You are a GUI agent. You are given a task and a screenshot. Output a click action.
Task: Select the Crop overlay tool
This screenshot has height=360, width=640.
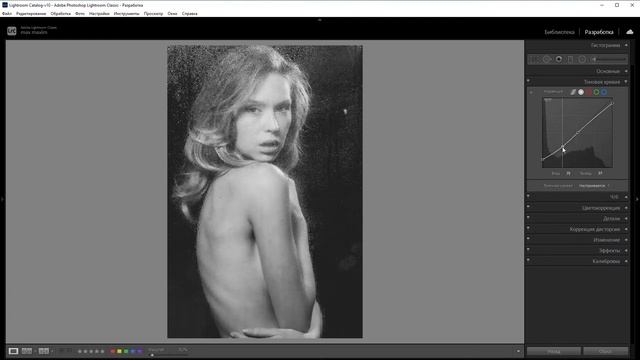534,59
